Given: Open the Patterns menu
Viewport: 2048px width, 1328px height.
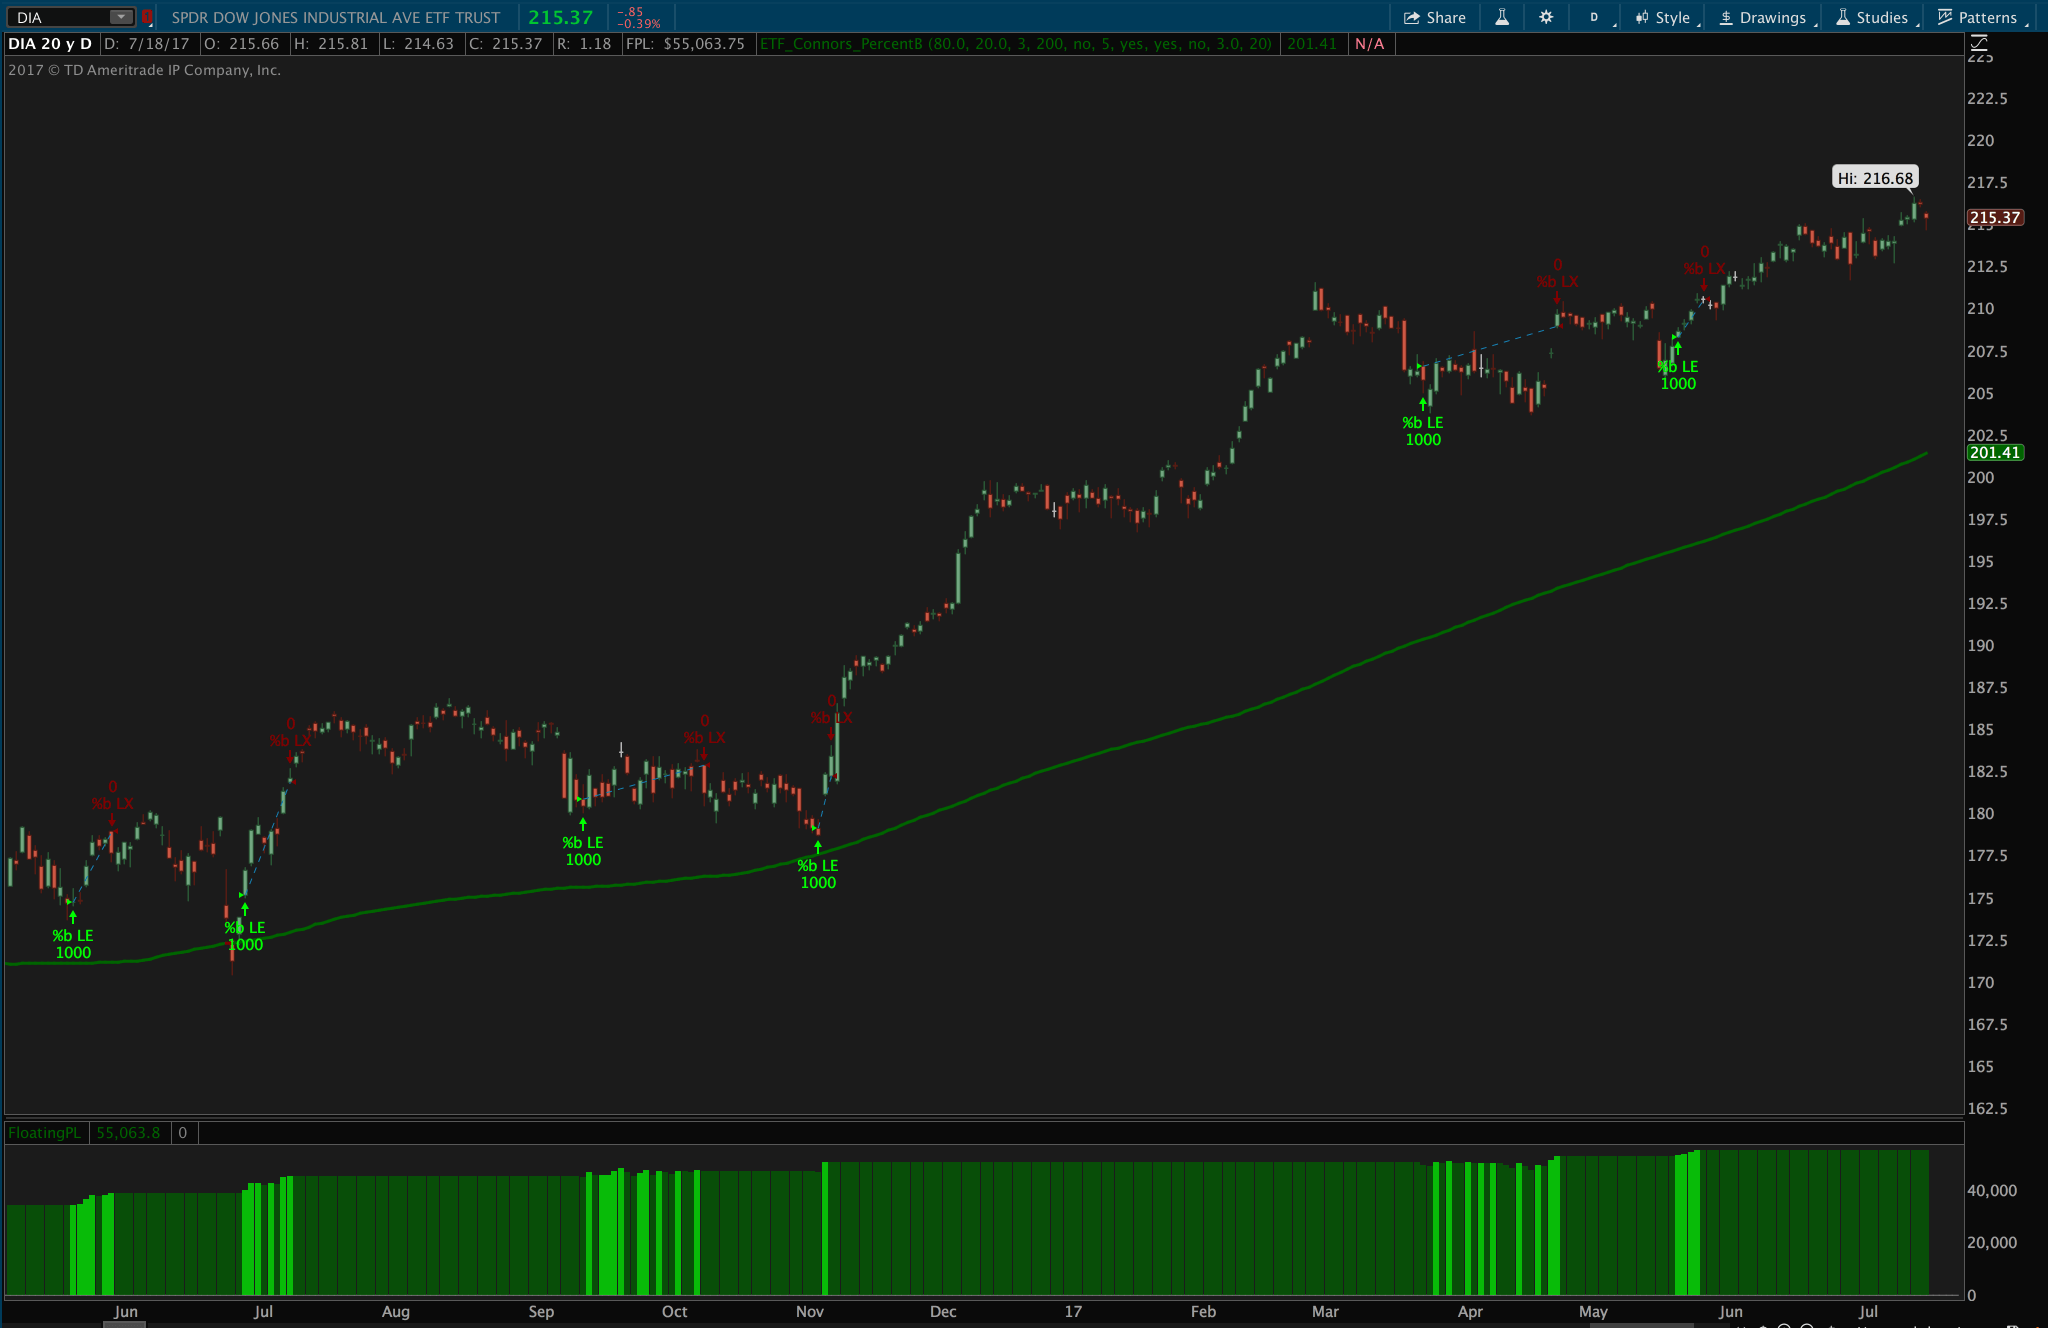Looking at the screenshot, I should coord(1978,17).
